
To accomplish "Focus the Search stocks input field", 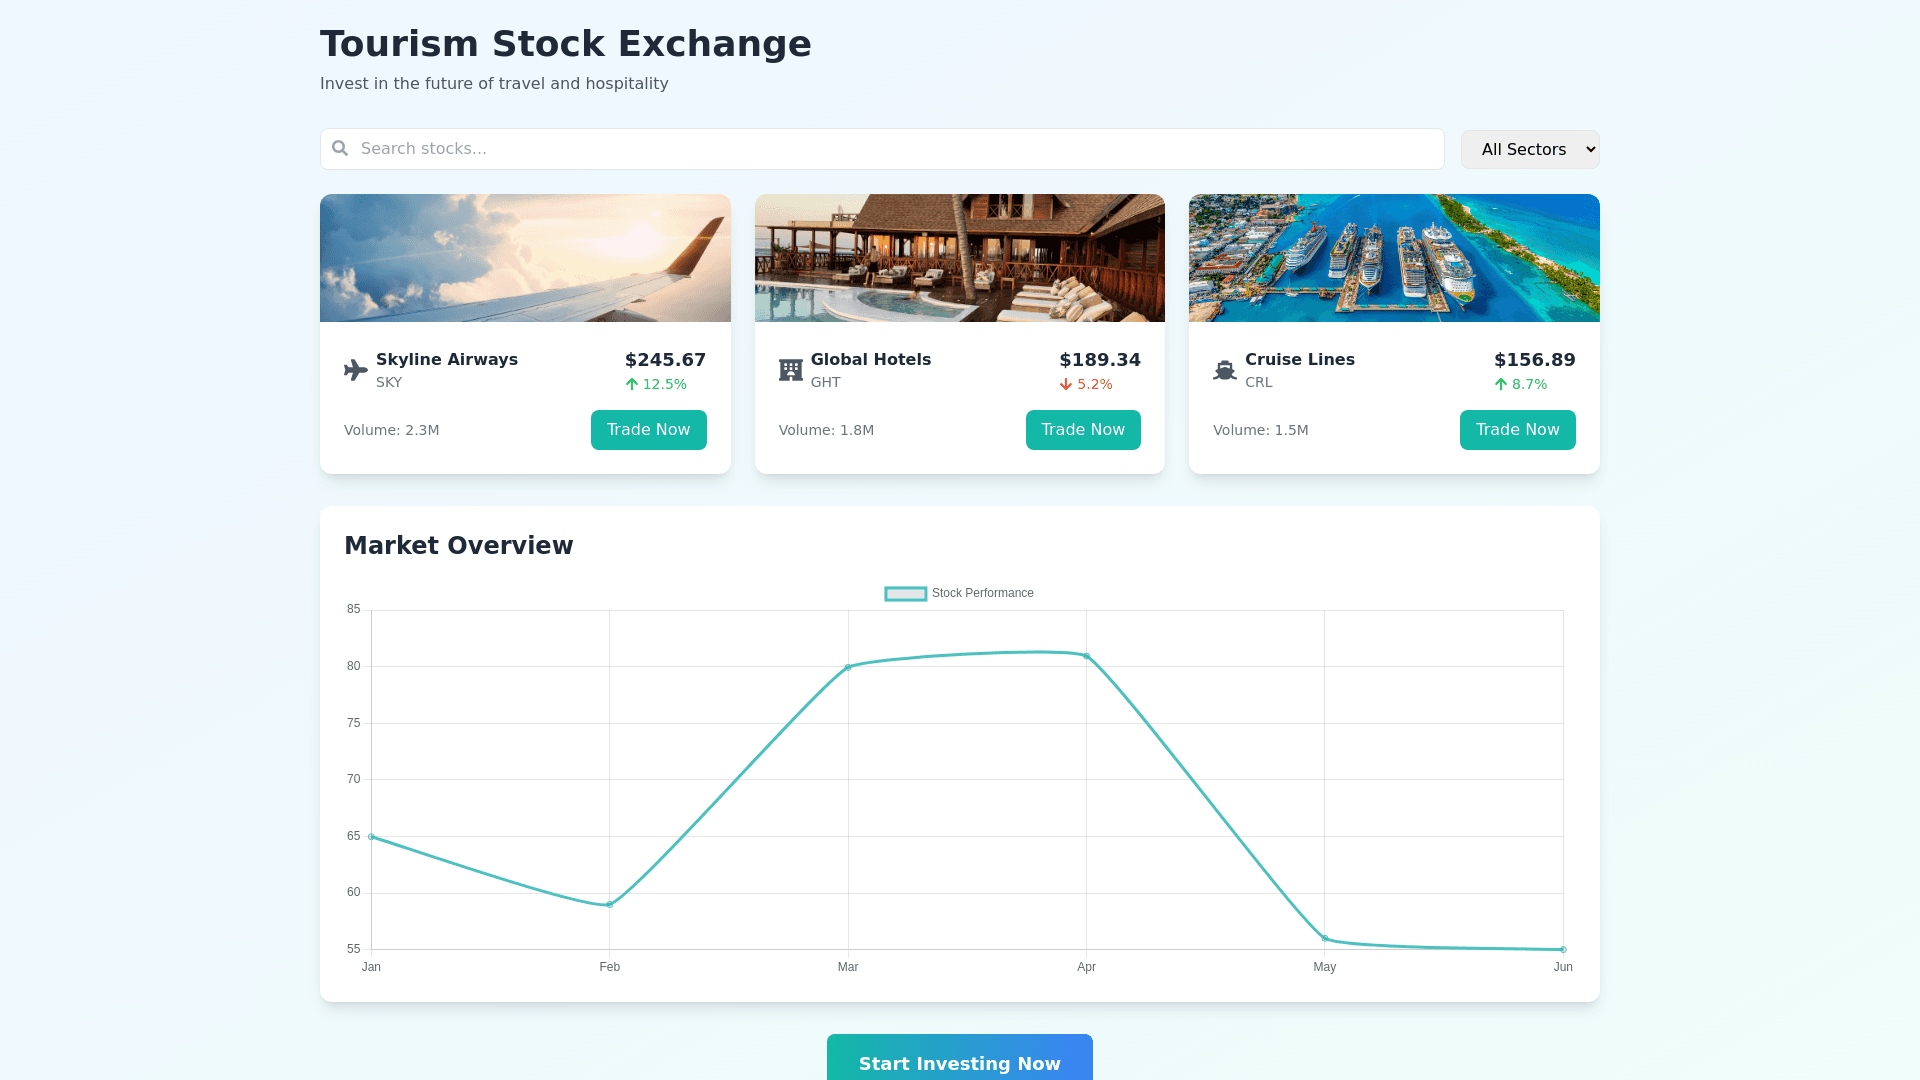I will 890,149.
